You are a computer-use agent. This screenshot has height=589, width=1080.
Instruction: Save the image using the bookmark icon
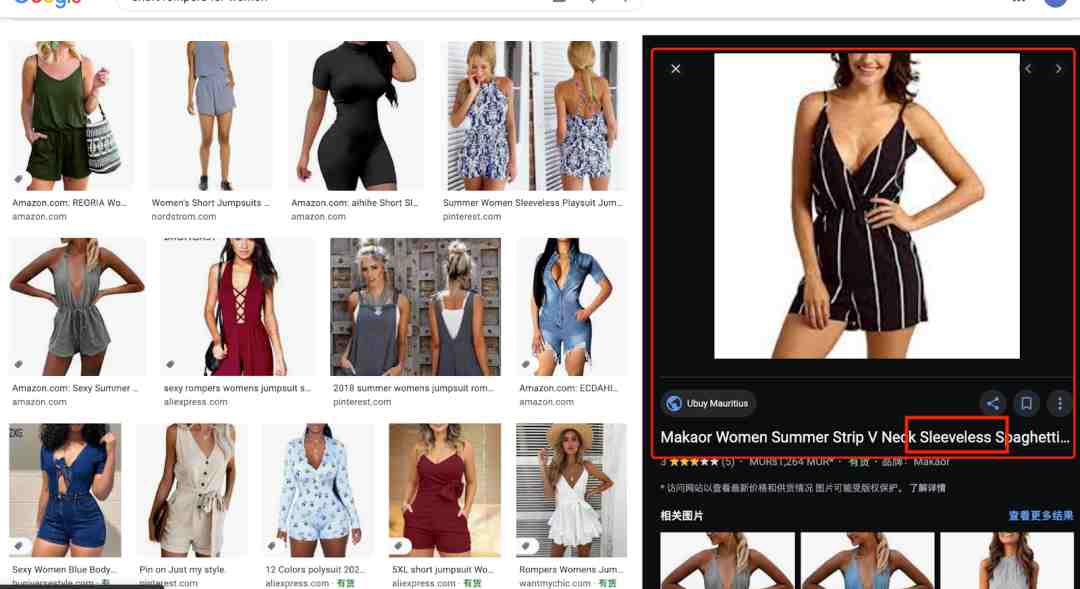coord(1026,404)
